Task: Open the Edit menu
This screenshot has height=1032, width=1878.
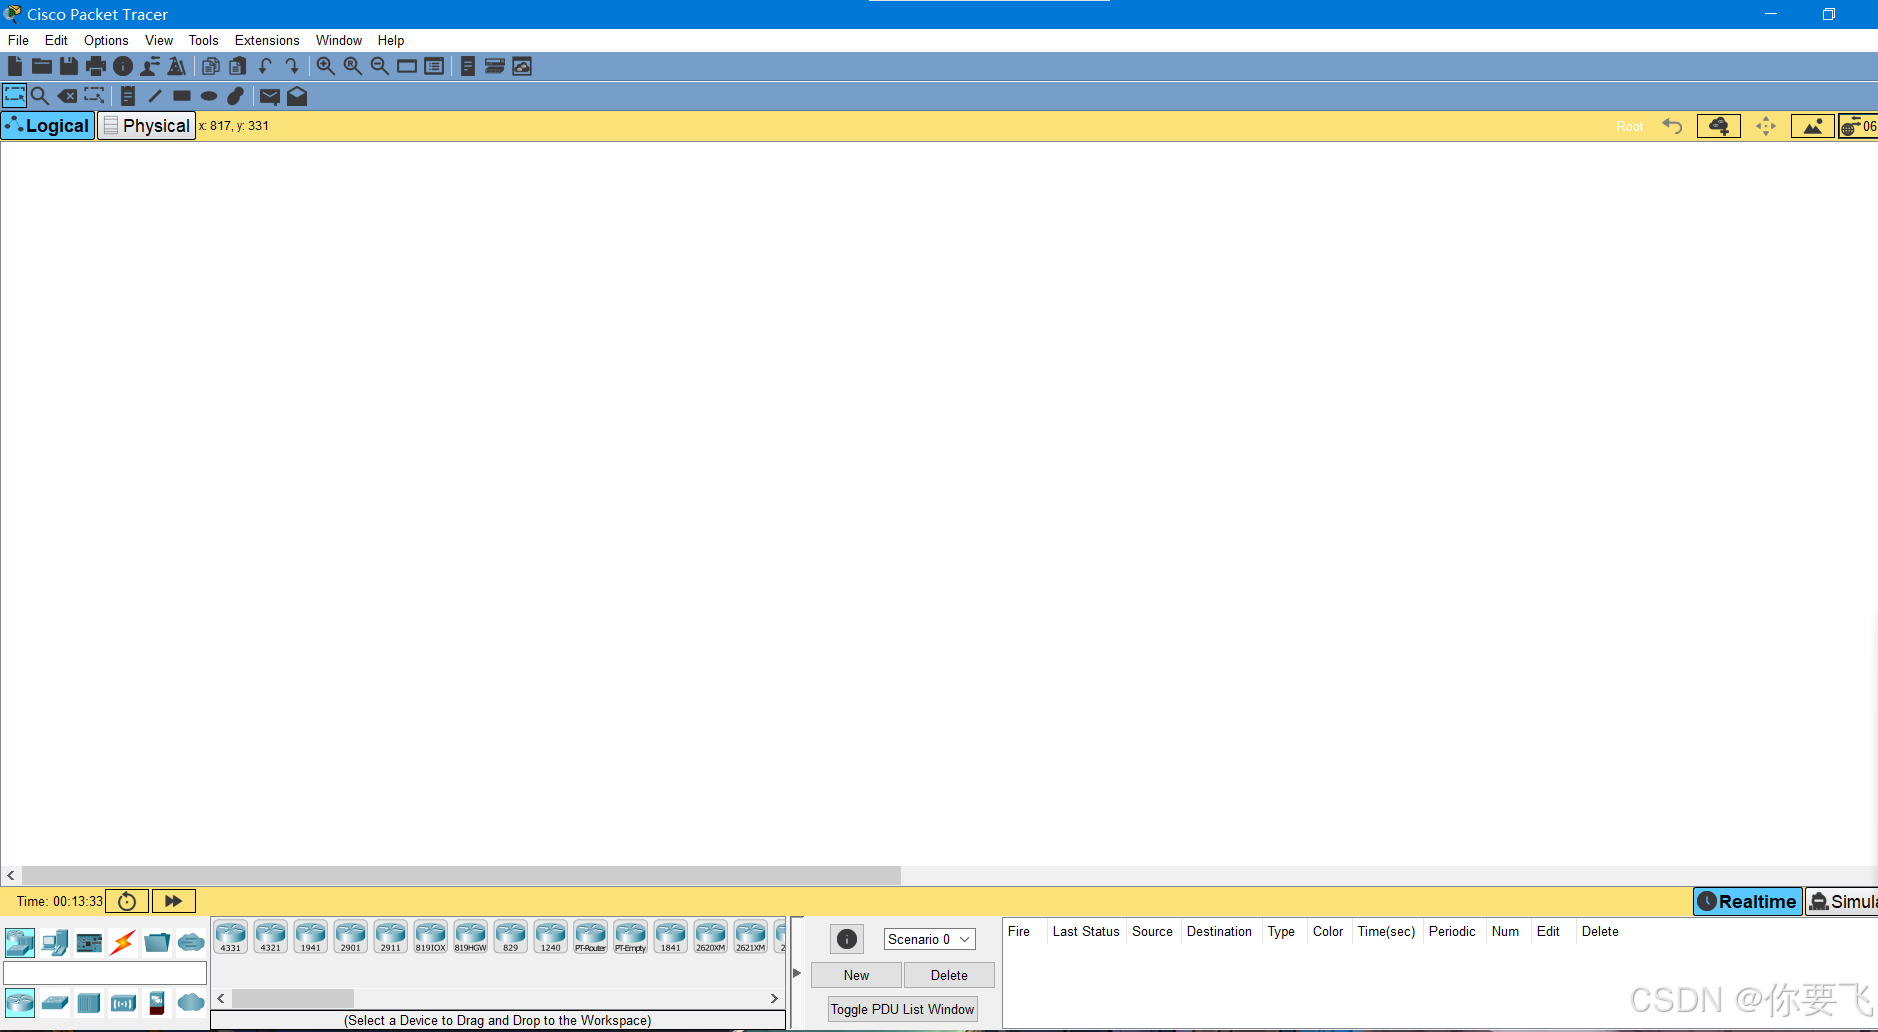Action: coord(56,40)
